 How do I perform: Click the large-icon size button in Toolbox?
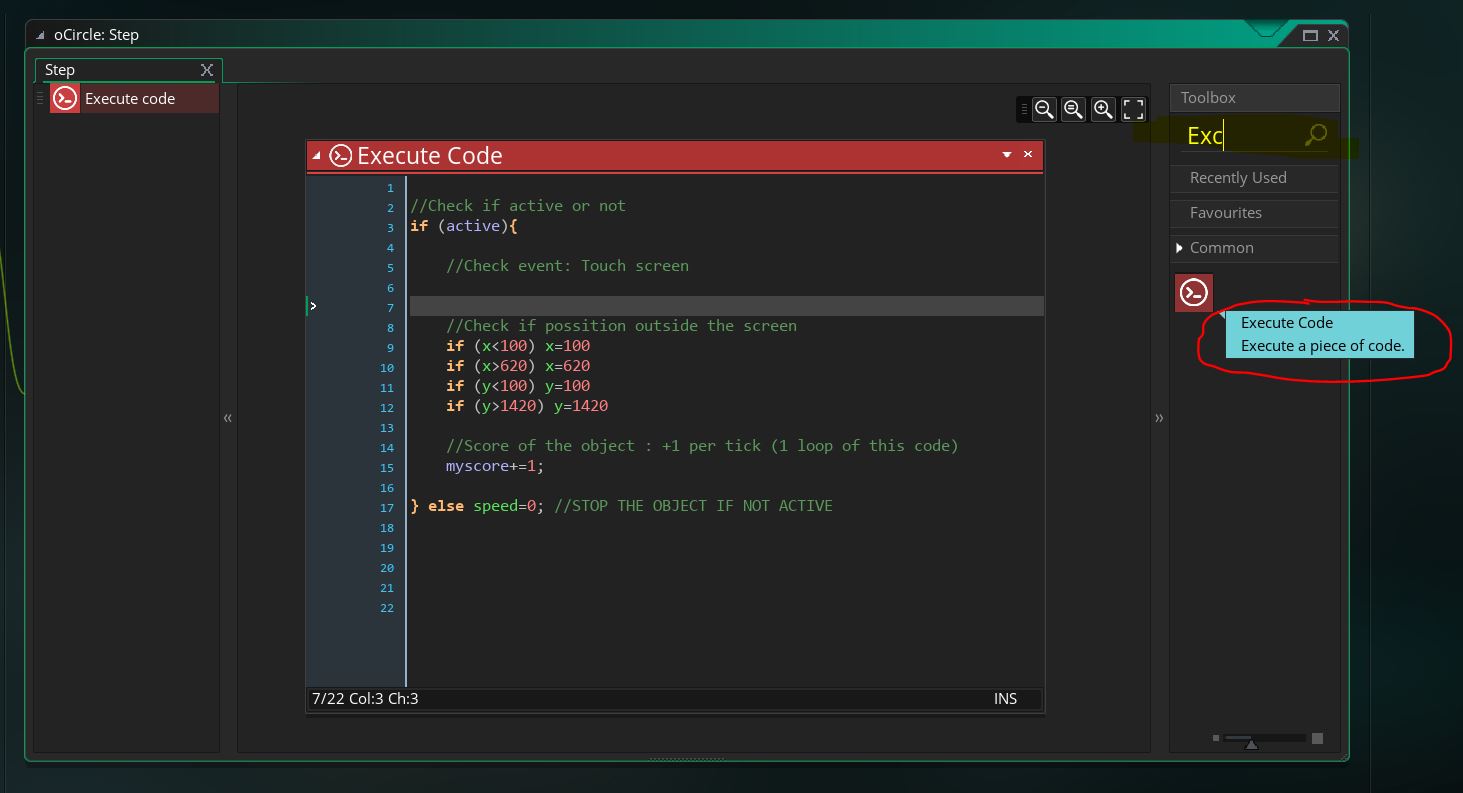click(1317, 738)
